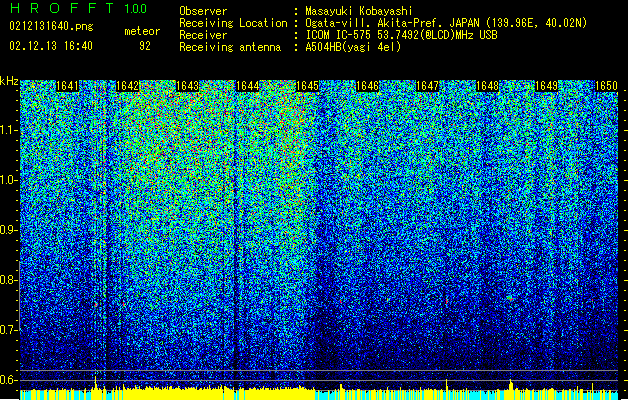Click the 0.7 kHz axis label
The height and width of the screenshot is (400, 629).
(9, 330)
